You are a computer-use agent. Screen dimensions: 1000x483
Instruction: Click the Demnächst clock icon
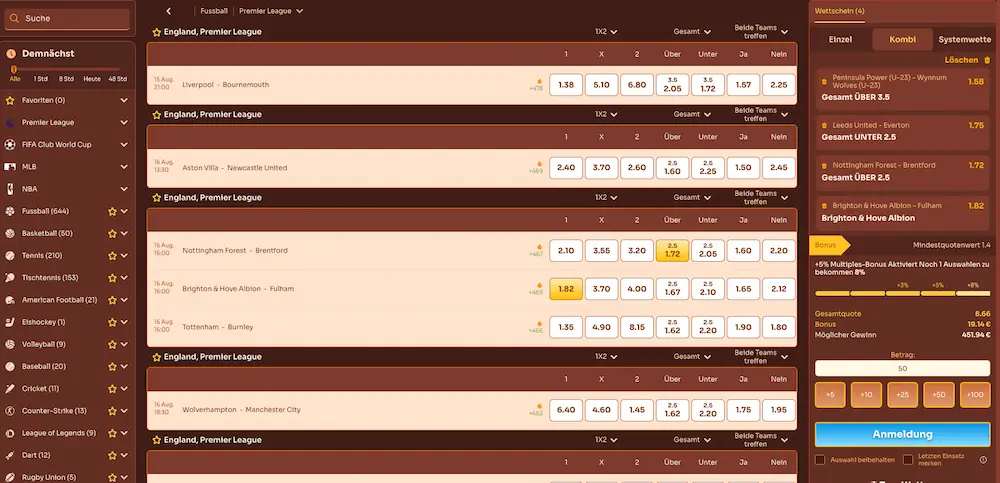[11, 54]
